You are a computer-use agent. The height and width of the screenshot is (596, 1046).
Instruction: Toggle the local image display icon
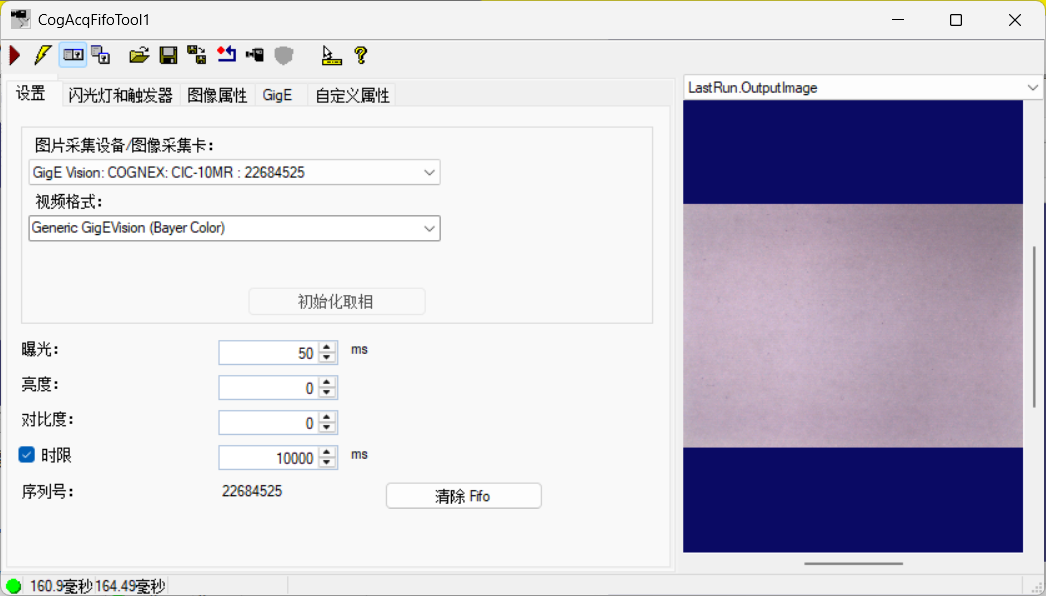(73, 55)
